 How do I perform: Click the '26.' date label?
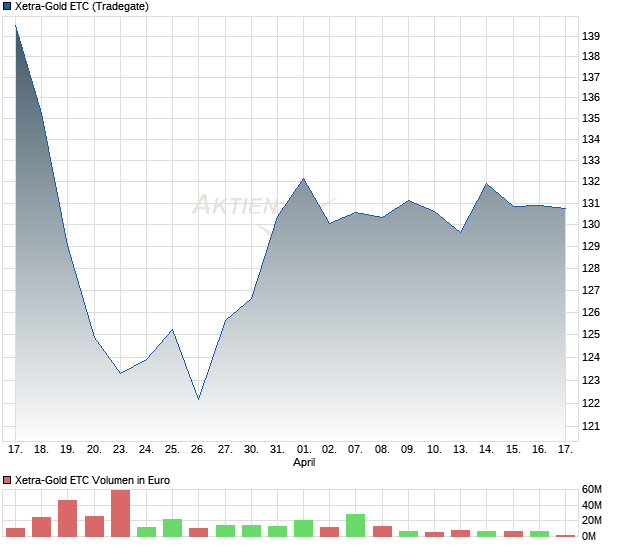click(x=198, y=450)
